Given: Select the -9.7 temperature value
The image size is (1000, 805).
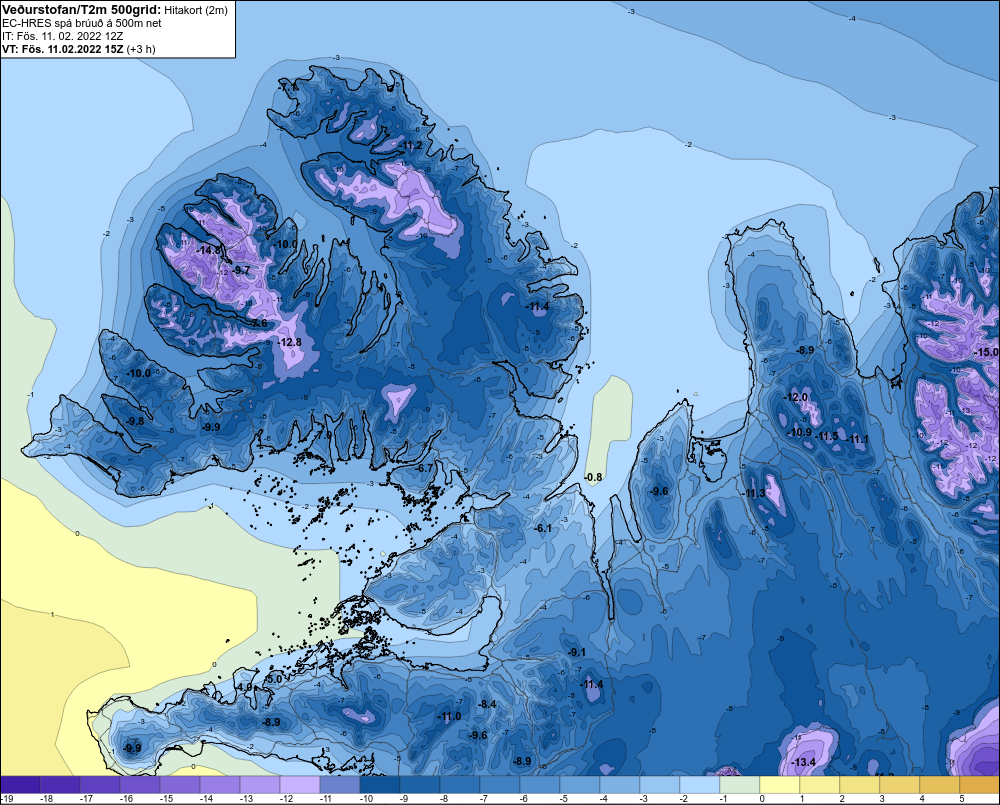Looking at the screenshot, I should coord(240,270).
